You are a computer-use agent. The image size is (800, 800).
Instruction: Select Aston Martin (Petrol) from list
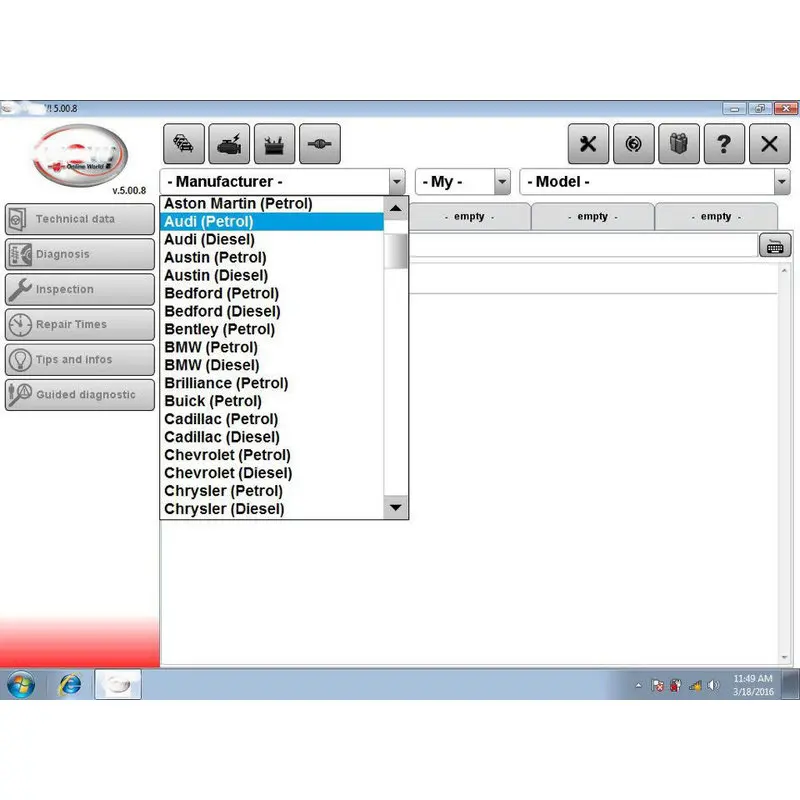click(x=272, y=204)
